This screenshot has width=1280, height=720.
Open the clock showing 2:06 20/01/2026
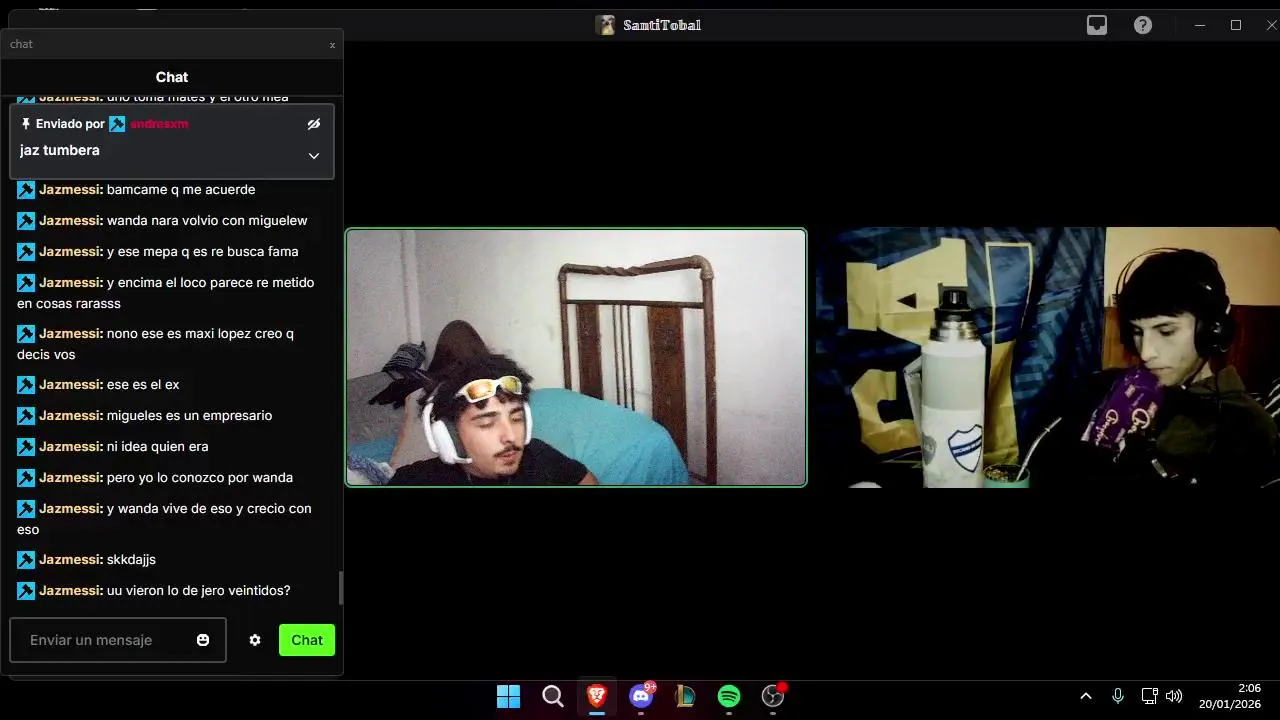[1230, 696]
